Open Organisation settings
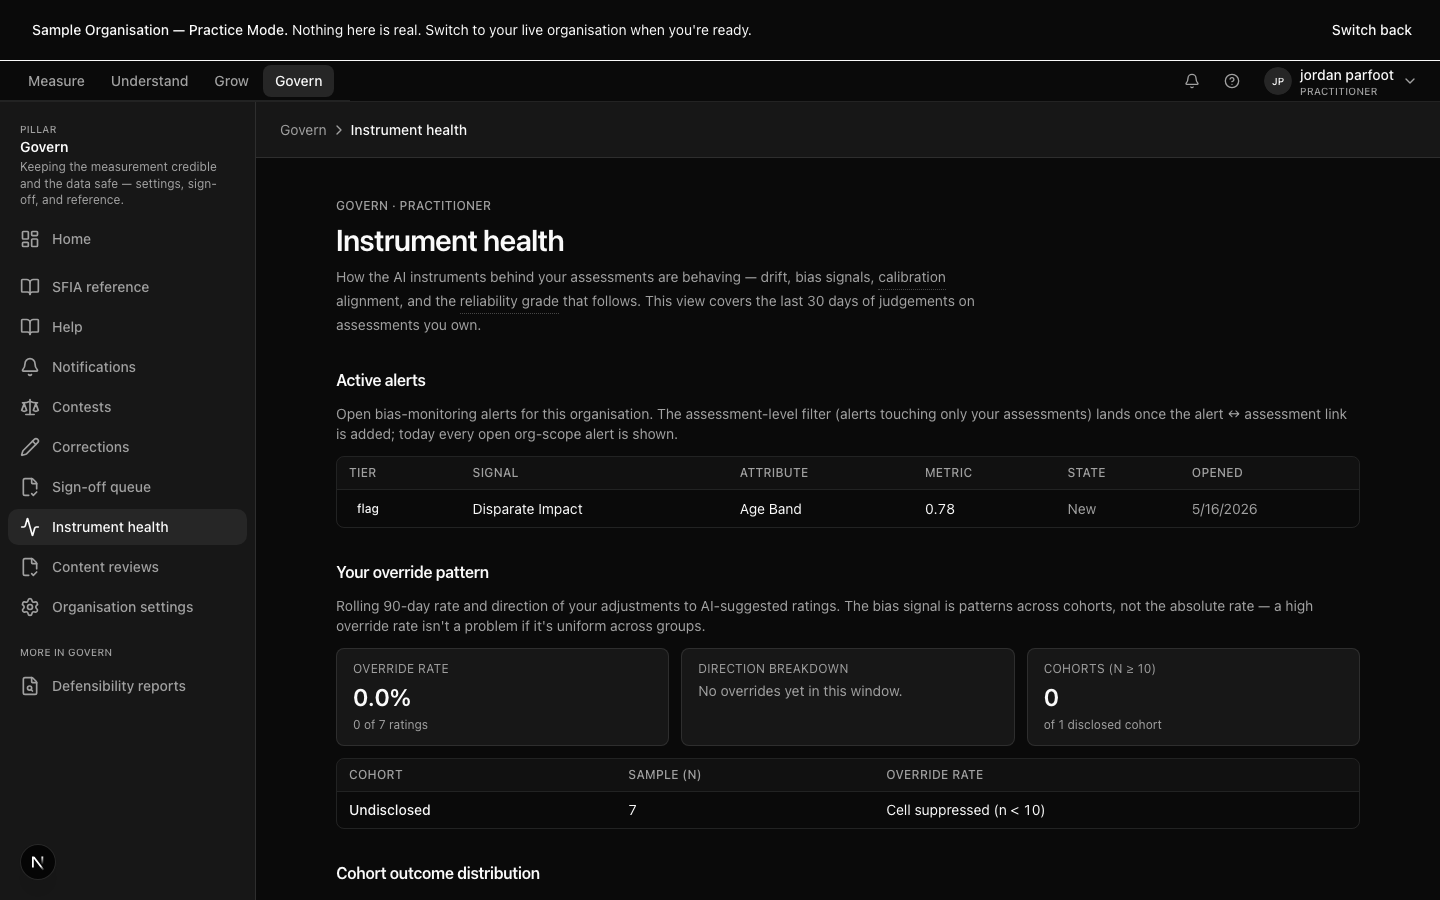 click(127, 607)
